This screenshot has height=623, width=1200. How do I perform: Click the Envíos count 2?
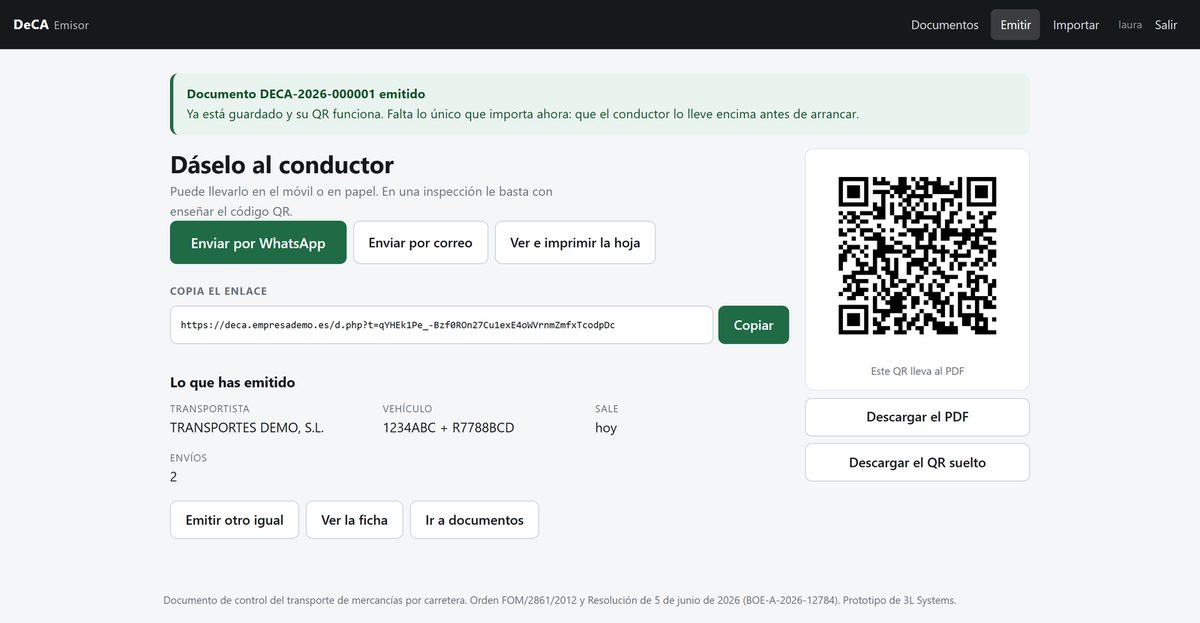coord(174,477)
